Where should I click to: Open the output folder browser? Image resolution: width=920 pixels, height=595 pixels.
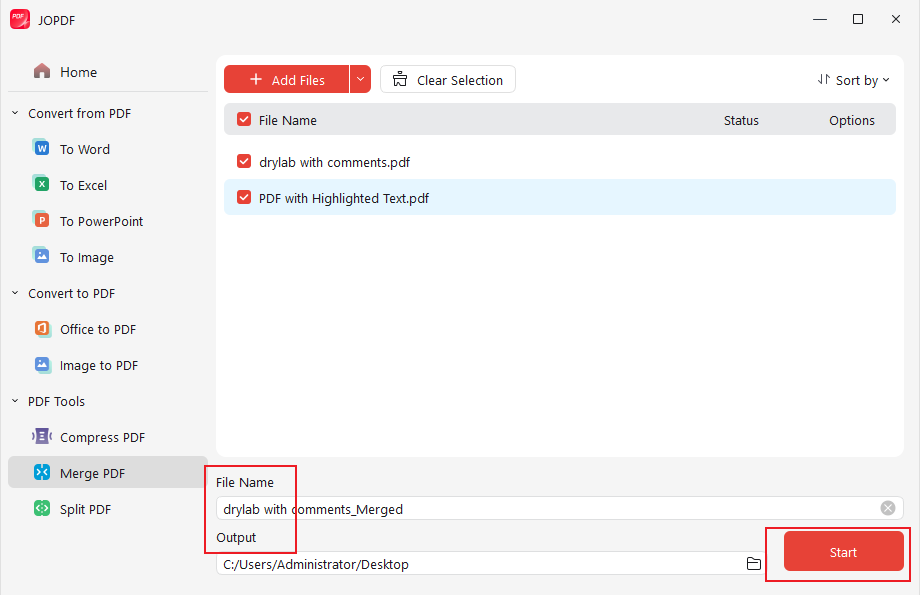click(x=753, y=563)
